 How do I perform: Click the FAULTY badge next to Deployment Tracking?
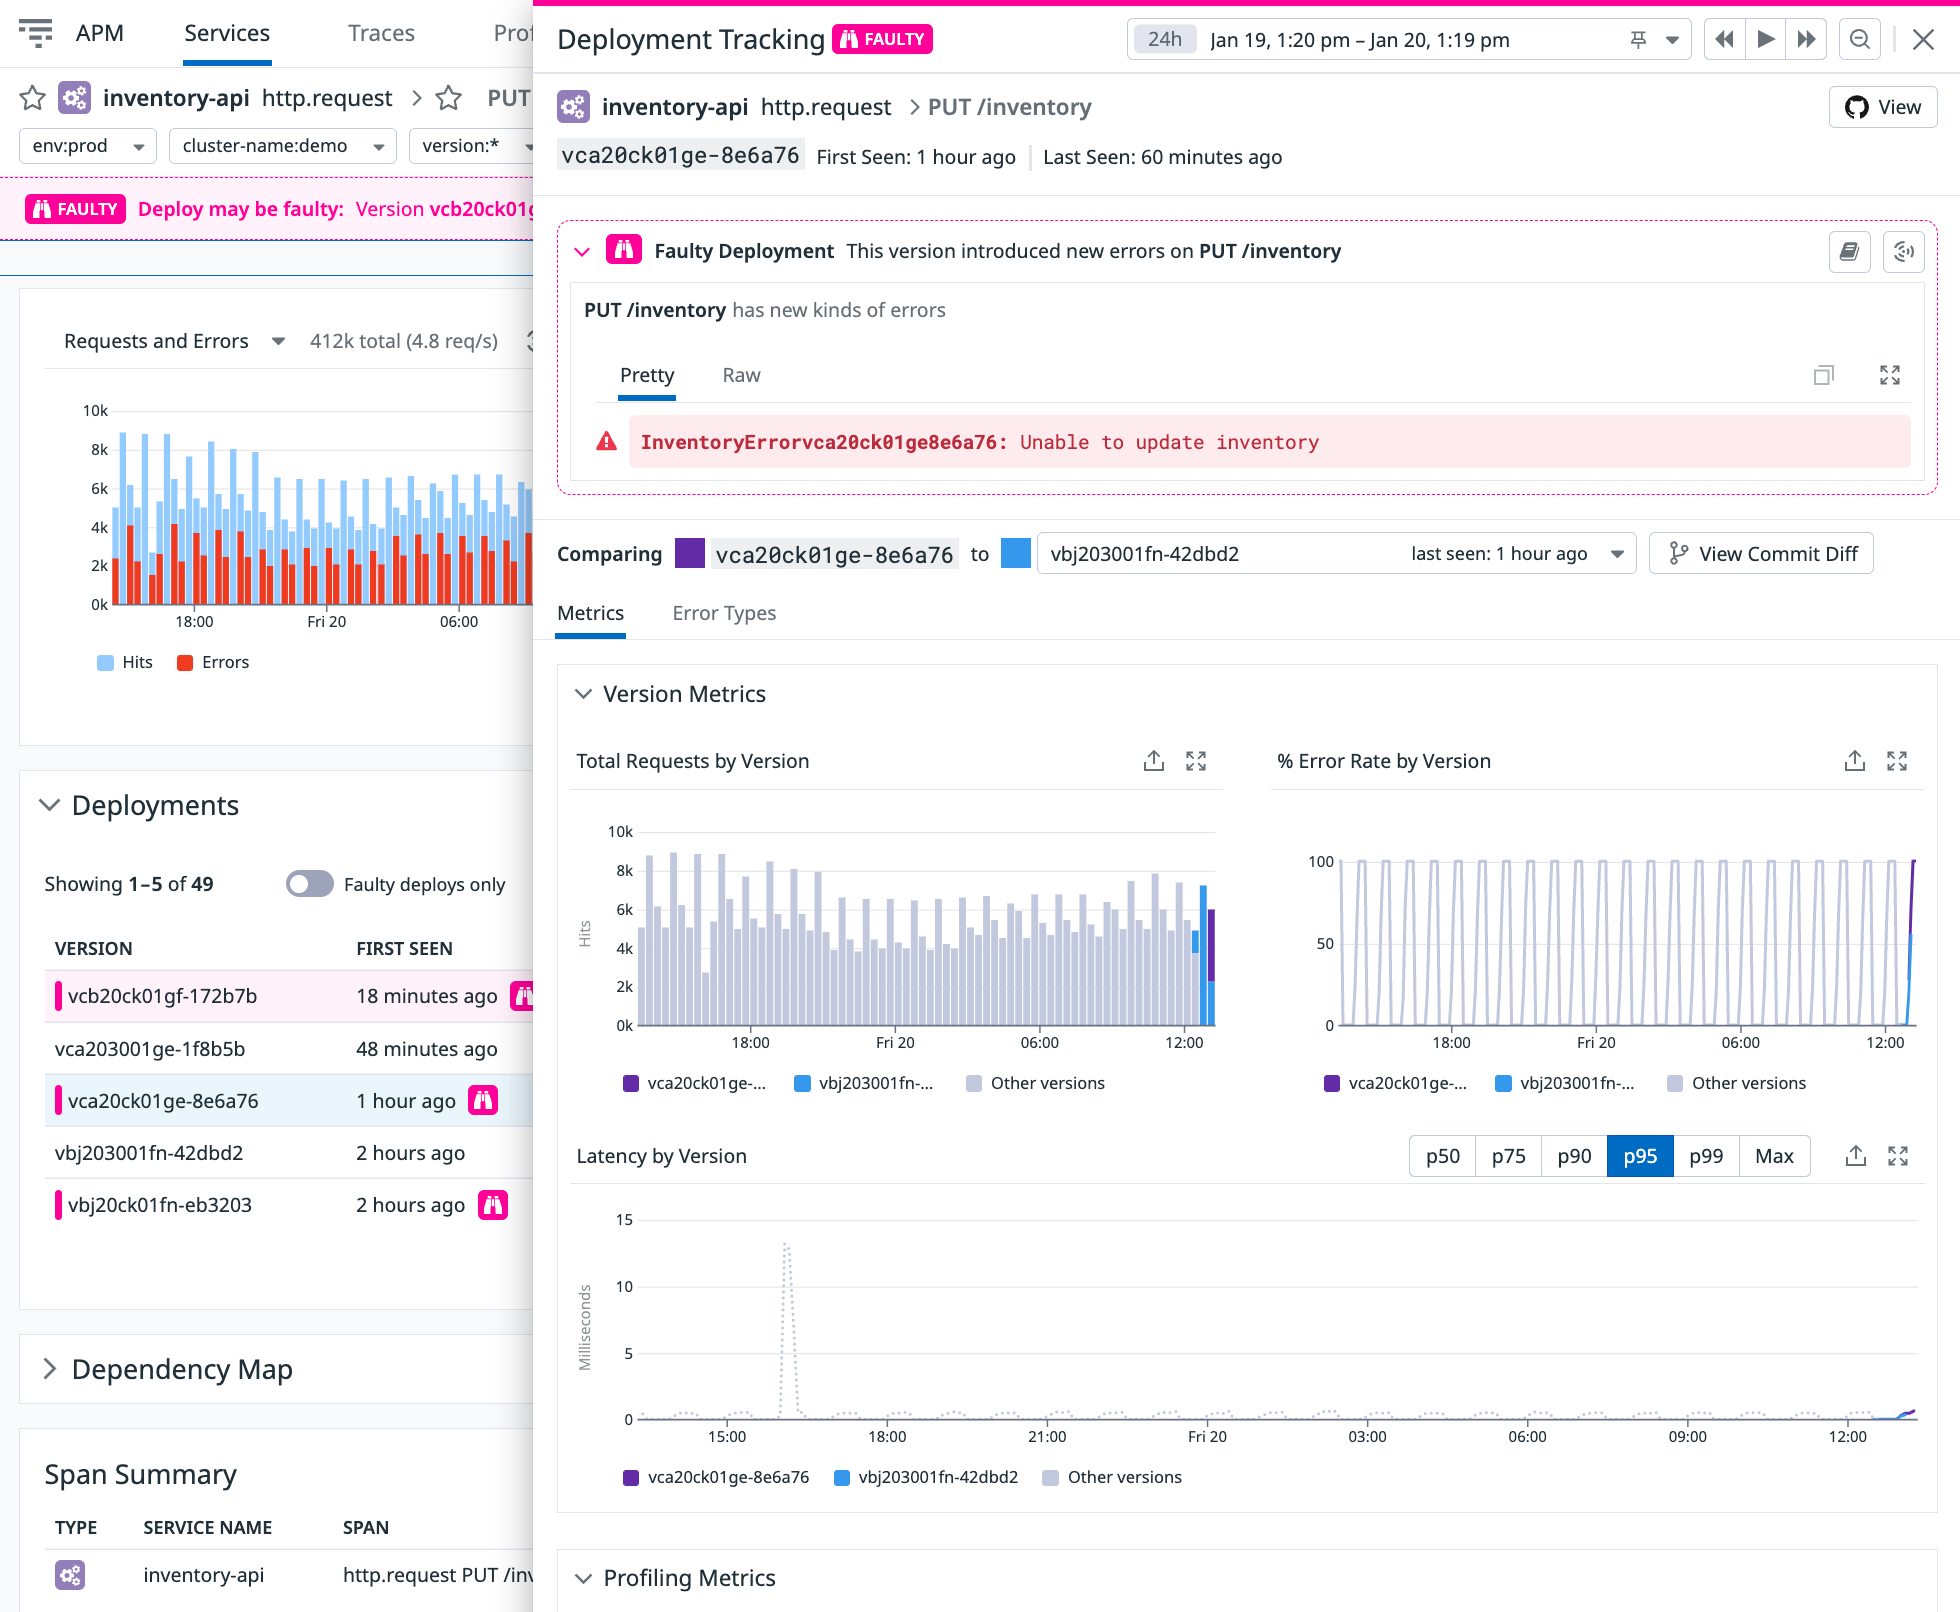point(883,39)
